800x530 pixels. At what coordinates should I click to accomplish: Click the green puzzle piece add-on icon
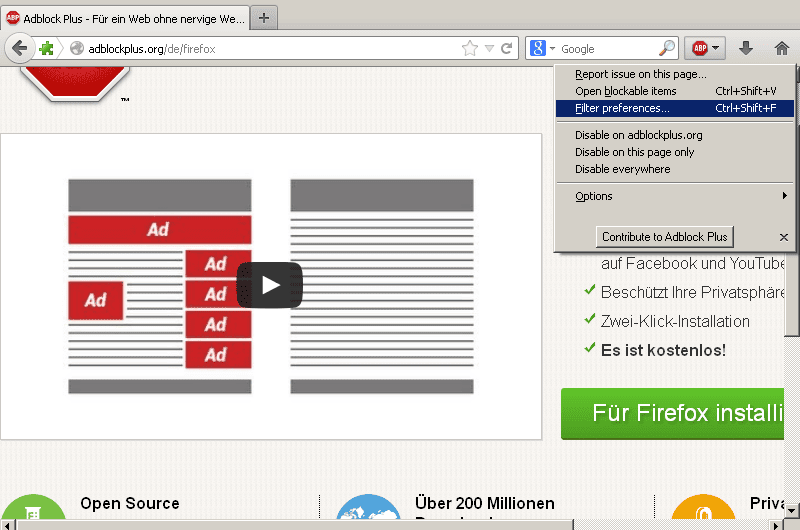(x=46, y=48)
